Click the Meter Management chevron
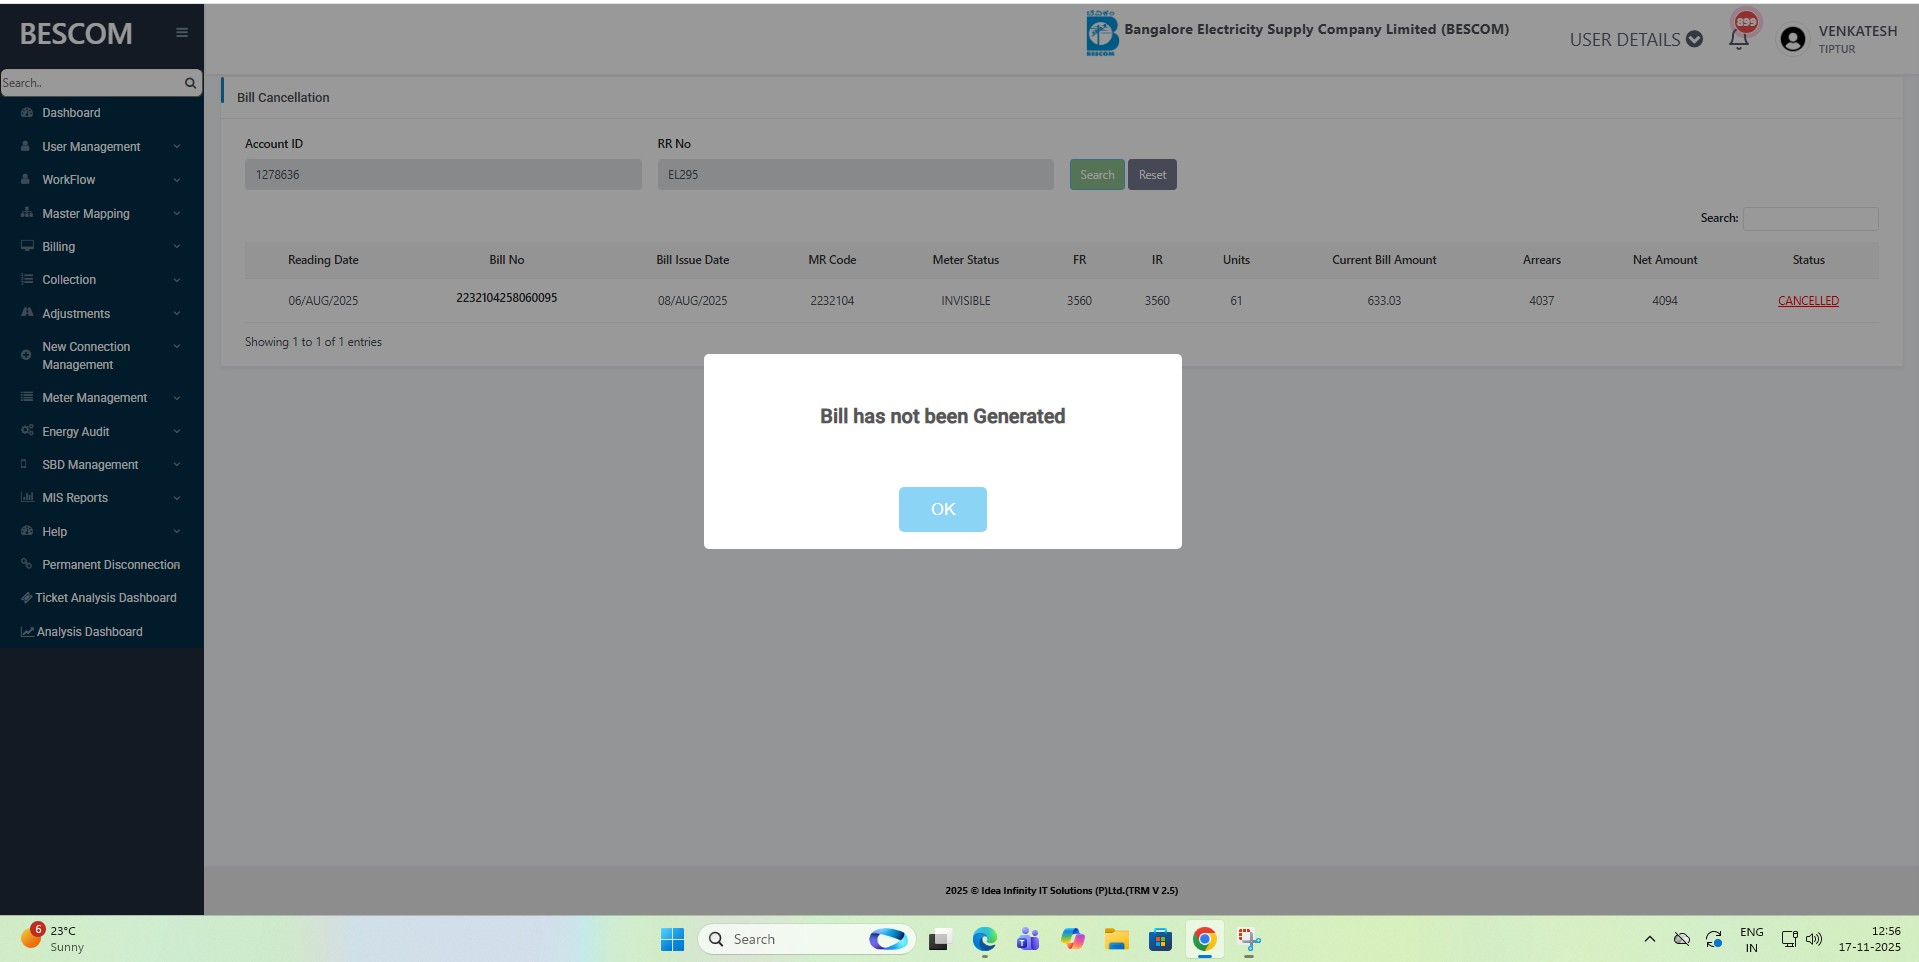This screenshot has height=962, width=1919. click(177, 398)
